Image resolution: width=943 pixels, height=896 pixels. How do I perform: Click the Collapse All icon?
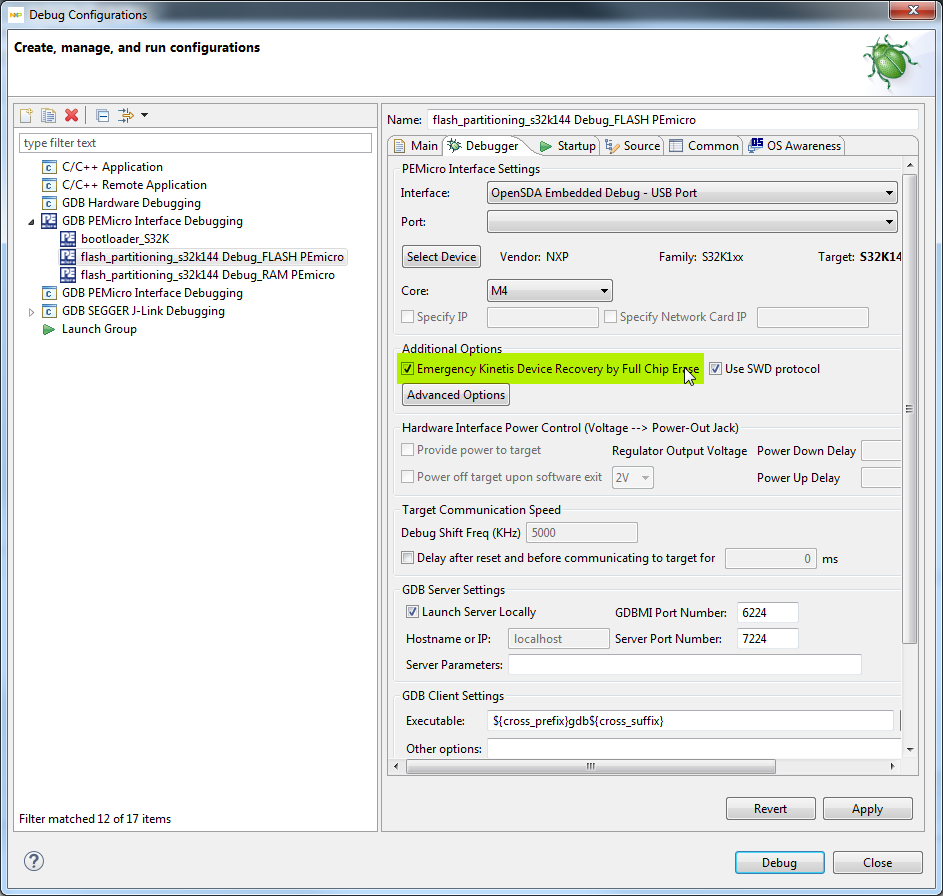coord(103,115)
